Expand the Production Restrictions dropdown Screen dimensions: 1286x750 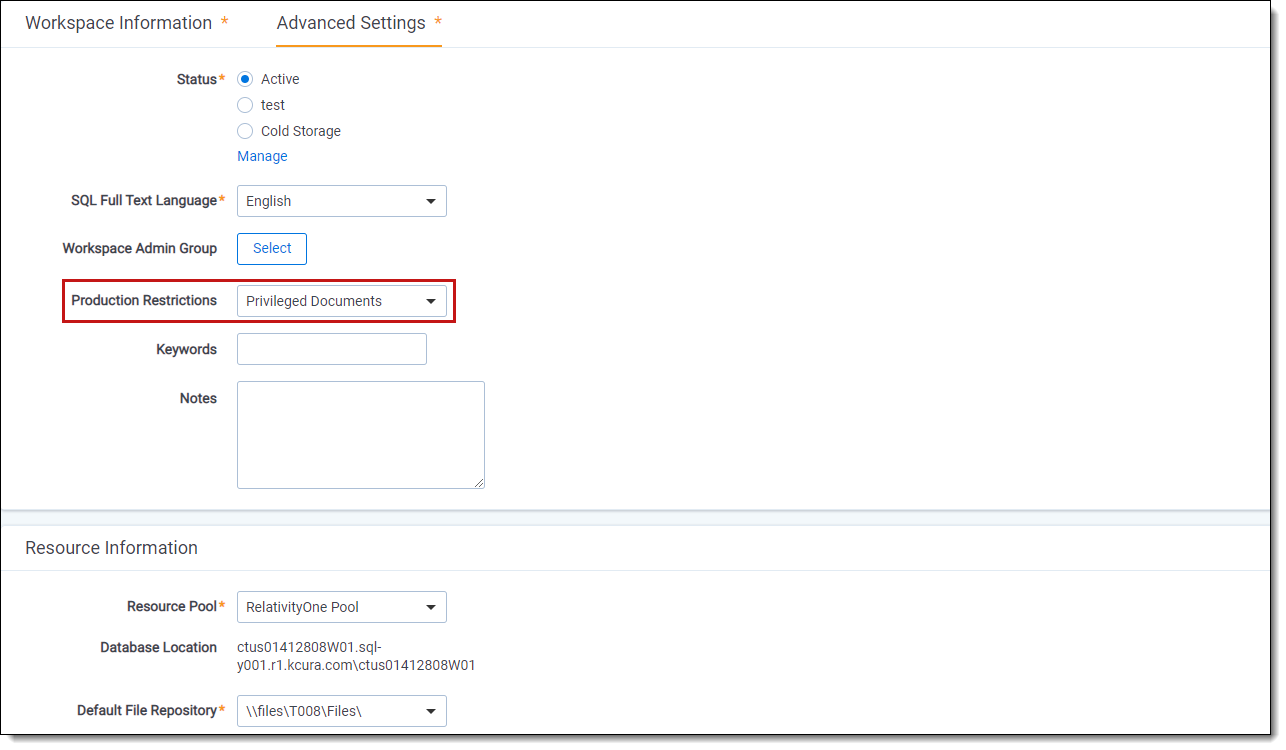342,301
